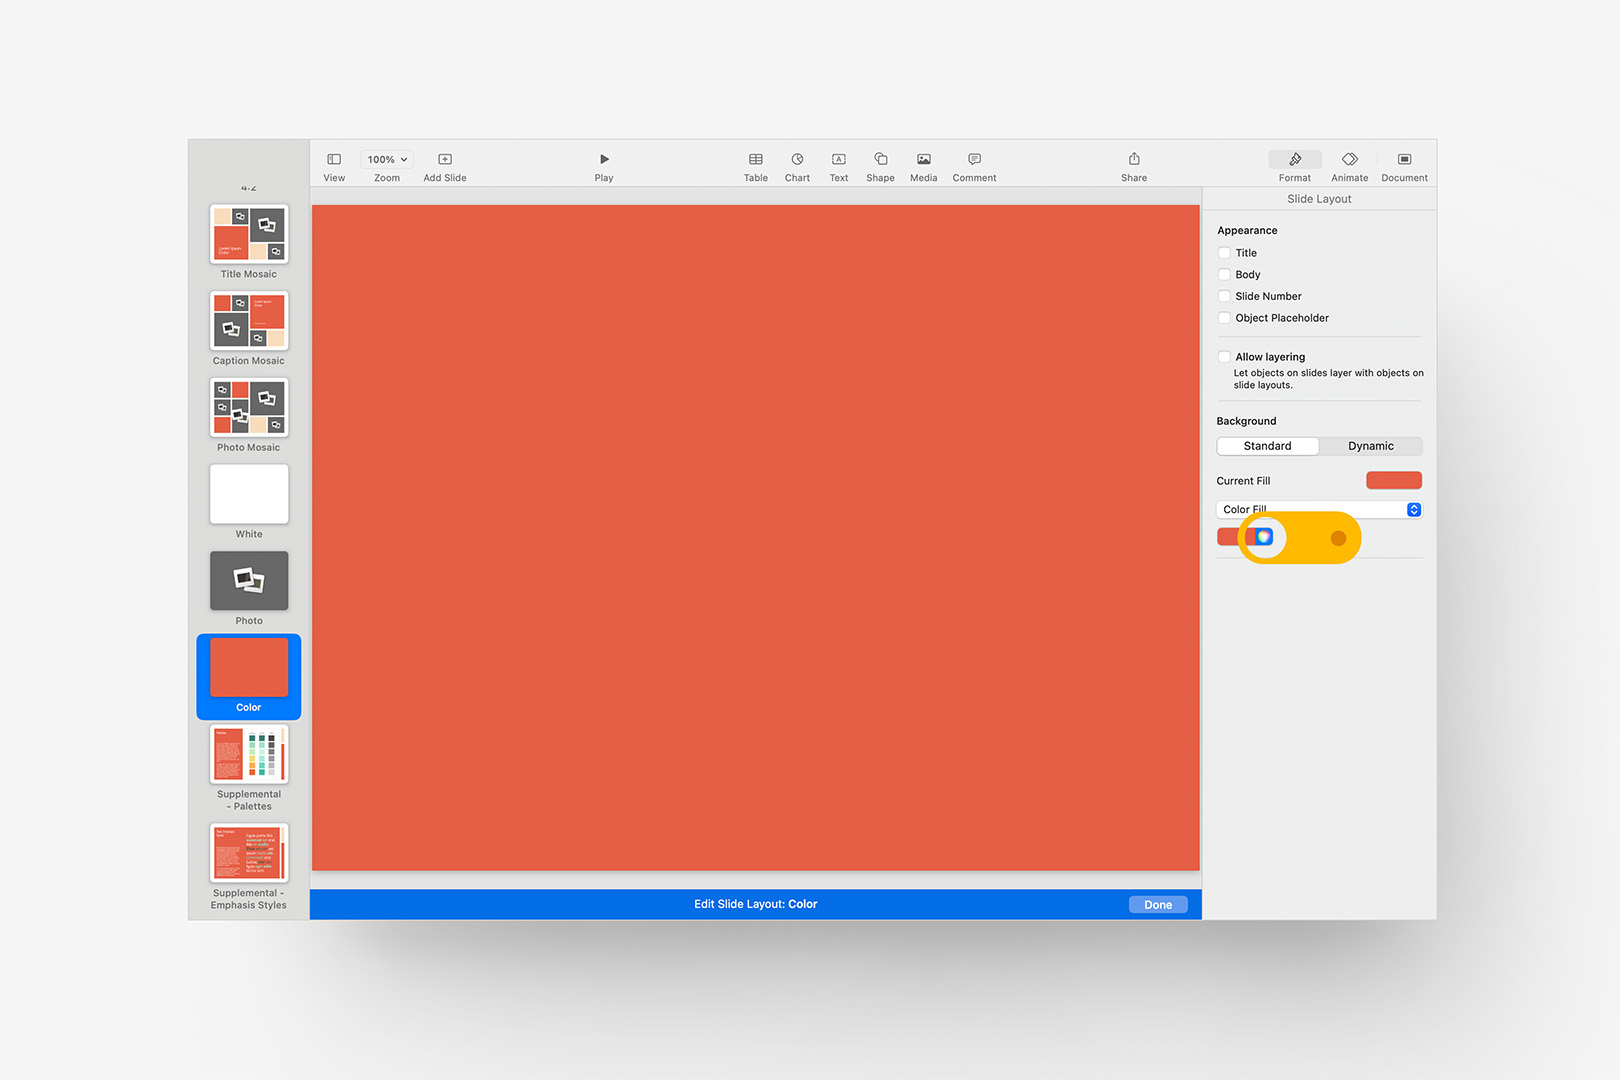Open the Document inspector
Screen dimensions: 1620x1080
click(x=1404, y=166)
